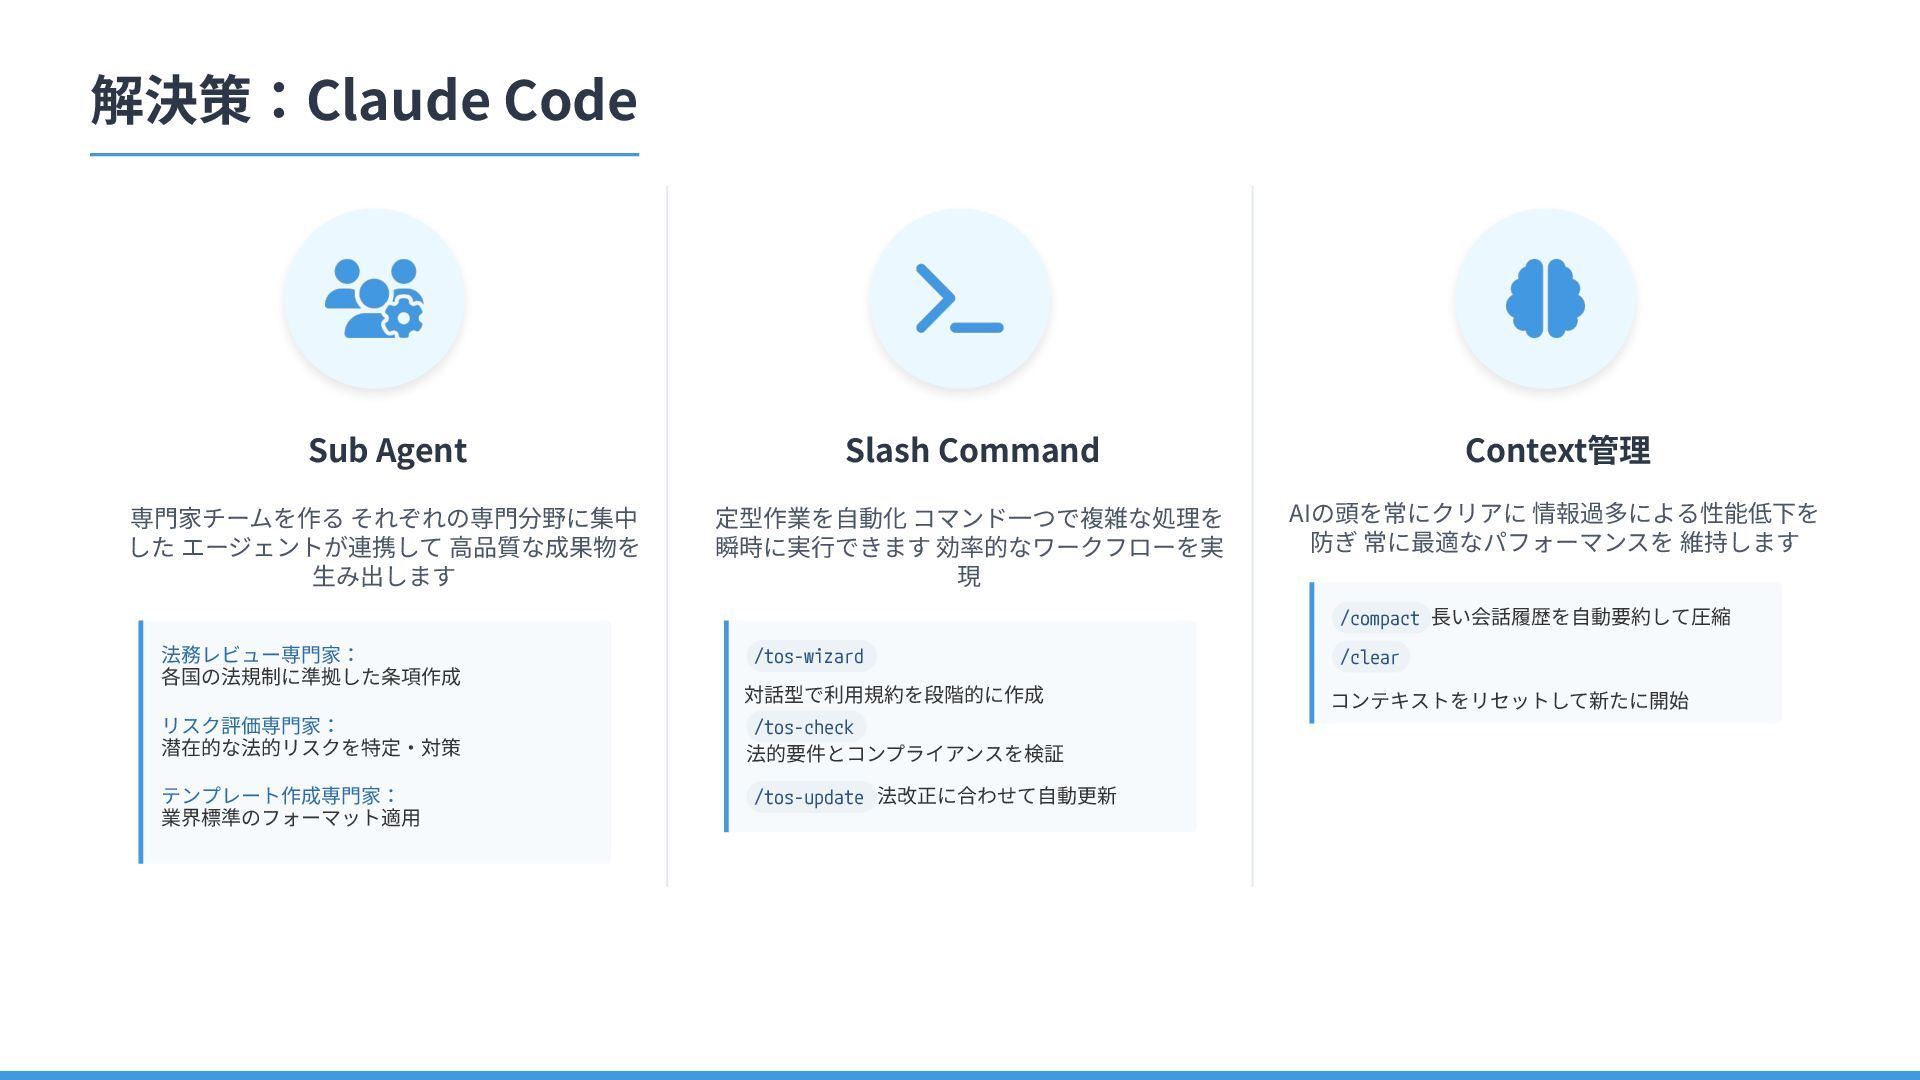This screenshot has height=1080, width=1920.
Task: Select text 長い会話履歴を自動要約して圧縮
Action: (1581, 617)
